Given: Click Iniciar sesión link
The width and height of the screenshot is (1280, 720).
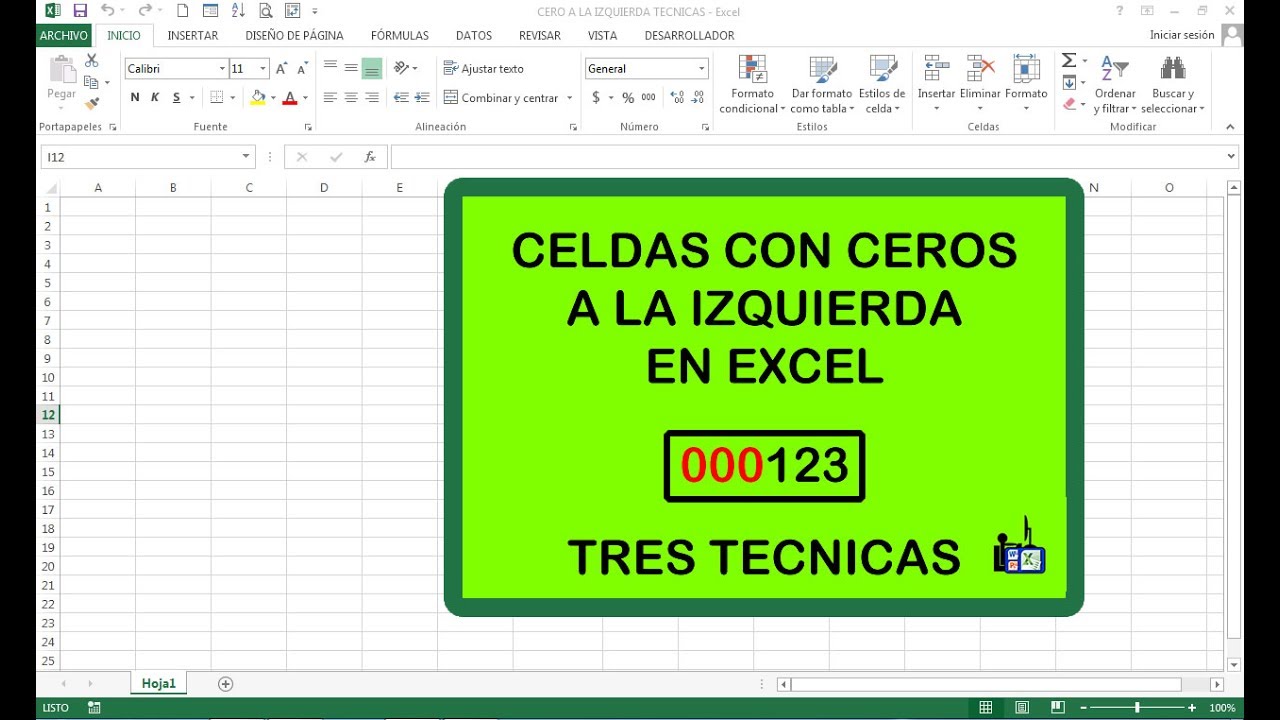Looking at the screenshot, I should (1182, 35).
